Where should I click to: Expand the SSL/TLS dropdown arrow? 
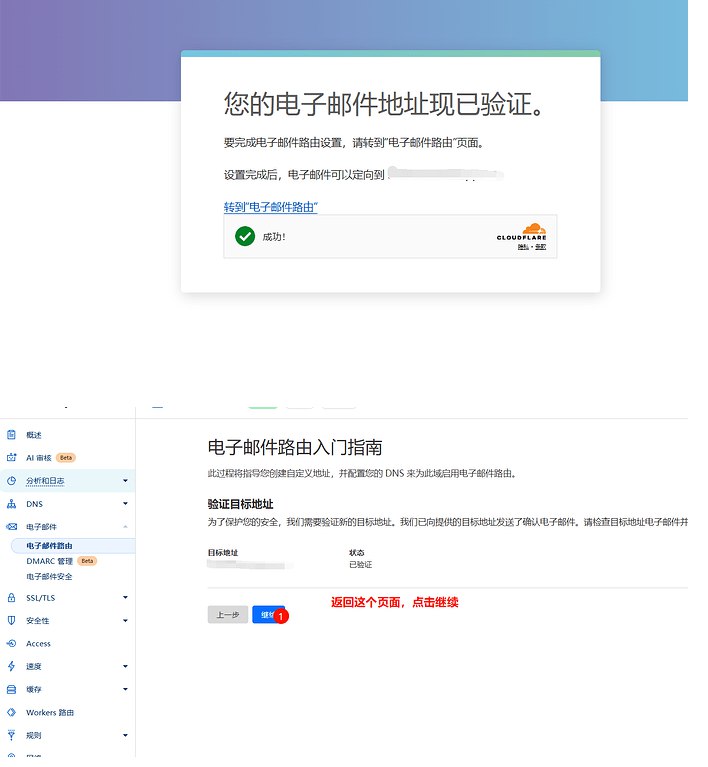[125, 597]
